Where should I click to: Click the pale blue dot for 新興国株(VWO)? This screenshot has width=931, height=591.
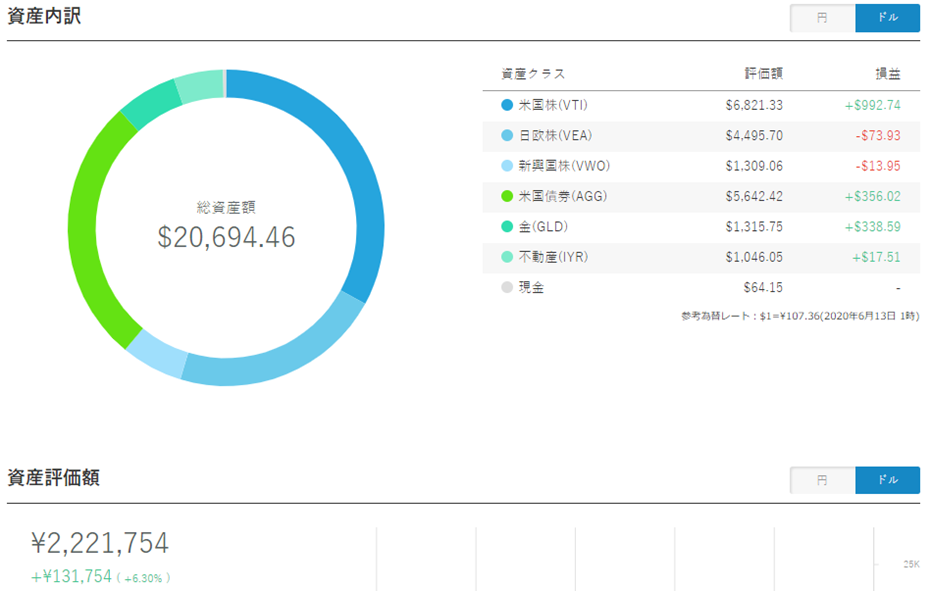[507, 166]
